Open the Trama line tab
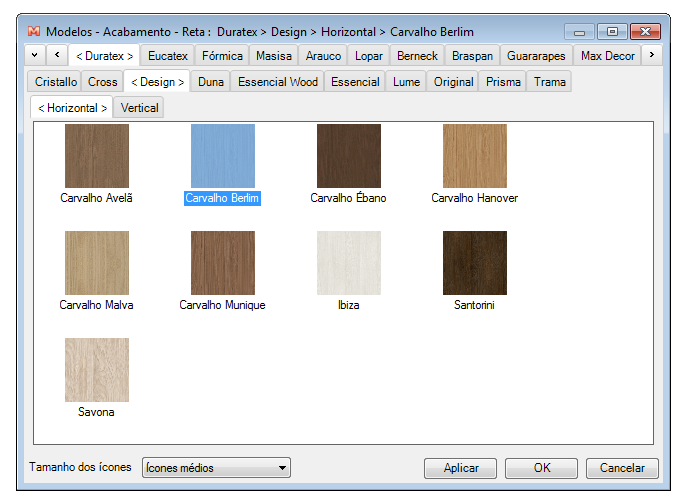 tap(550, 82)
